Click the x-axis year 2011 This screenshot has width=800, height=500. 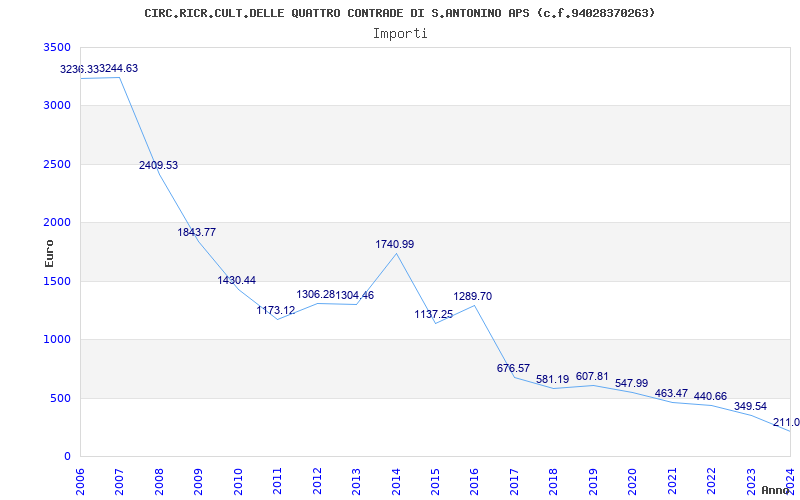point(277,482)
